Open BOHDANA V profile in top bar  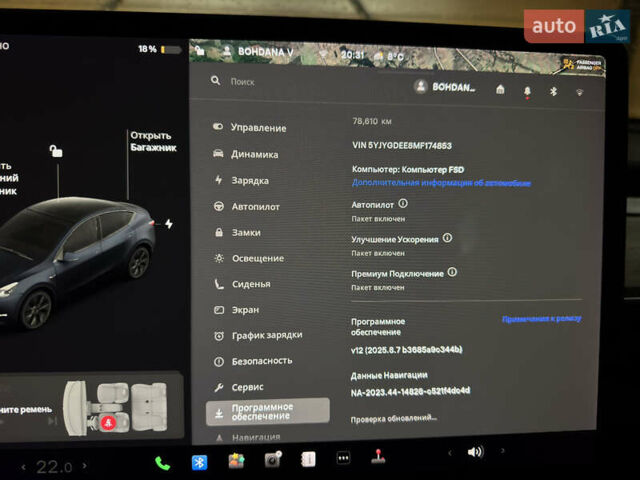tap(258, 51)
